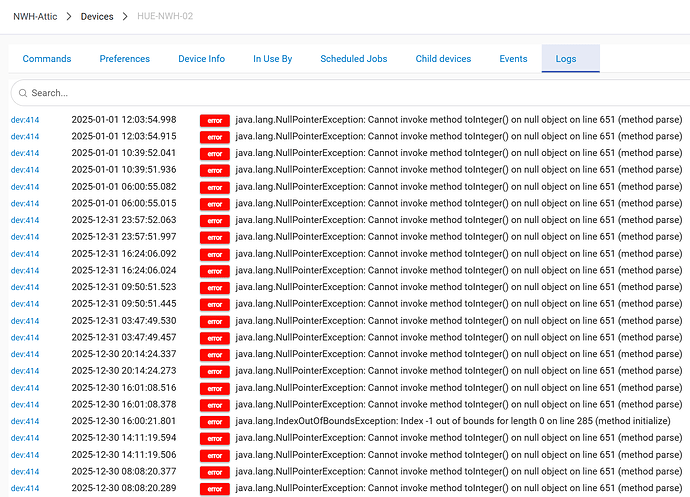This screenshot has height=497, width=690.
Task: Select timestamp 2025-12-31 09:50:51.523
Action: tap(124, 287)
